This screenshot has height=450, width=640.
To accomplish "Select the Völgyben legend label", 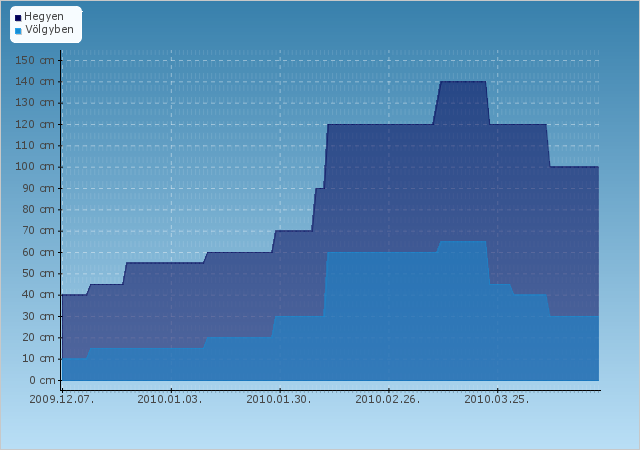I will pos(49,29).
